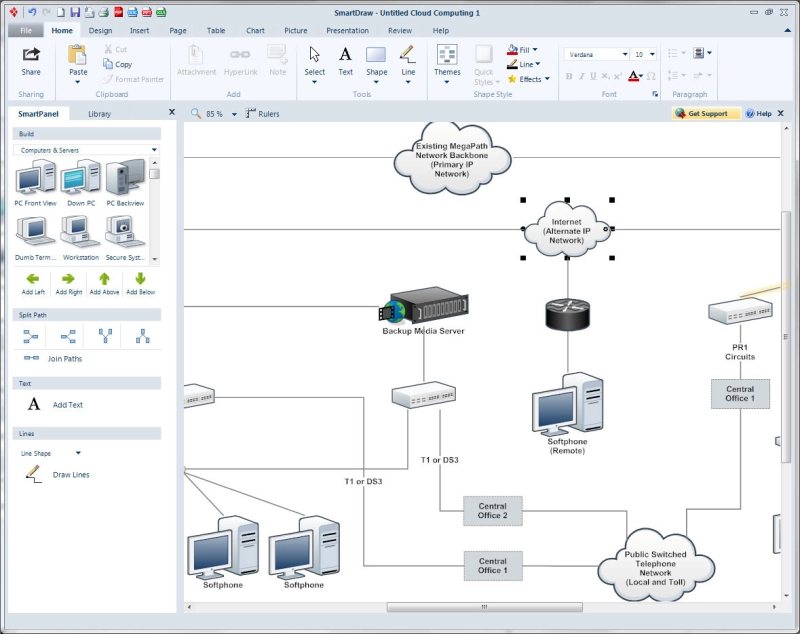
Task: Switch to the Insert tab
Action: 139,31
